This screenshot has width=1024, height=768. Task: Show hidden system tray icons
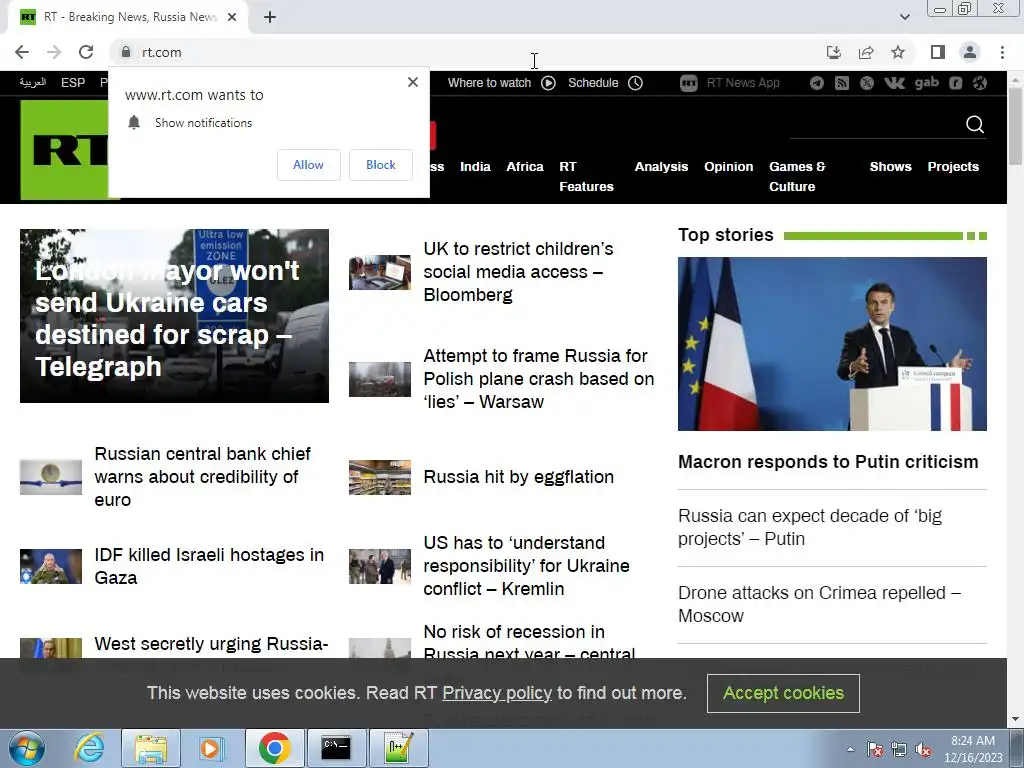[850, 749]
